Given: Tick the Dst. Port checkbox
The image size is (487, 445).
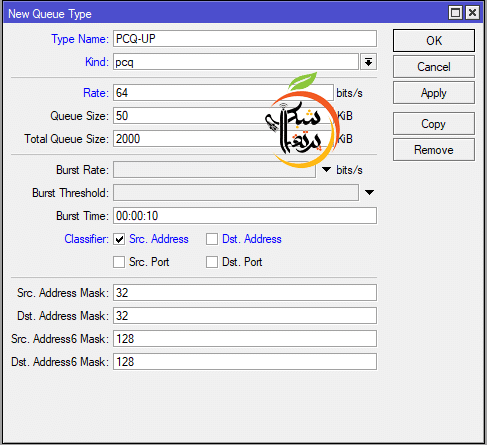Looking at the screenshot, I should pyautogui.click(x=212, y=262).
